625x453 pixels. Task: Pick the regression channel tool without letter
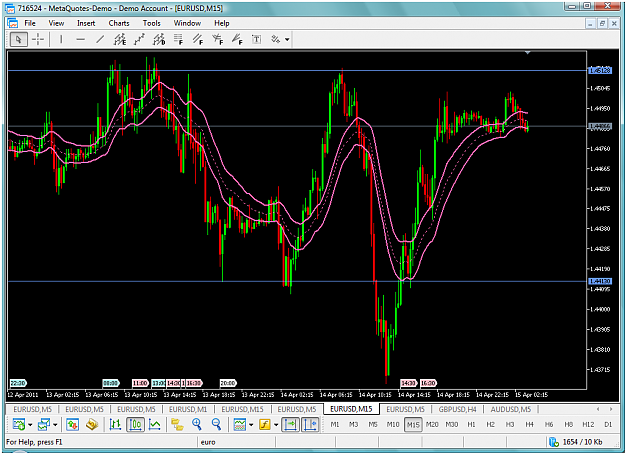[x=139, y=39]
